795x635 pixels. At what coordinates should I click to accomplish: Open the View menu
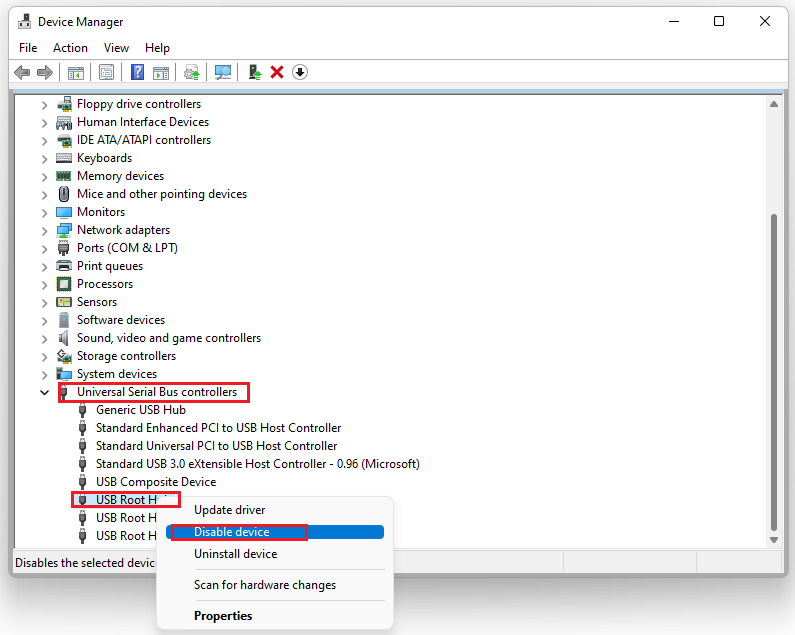116,48
